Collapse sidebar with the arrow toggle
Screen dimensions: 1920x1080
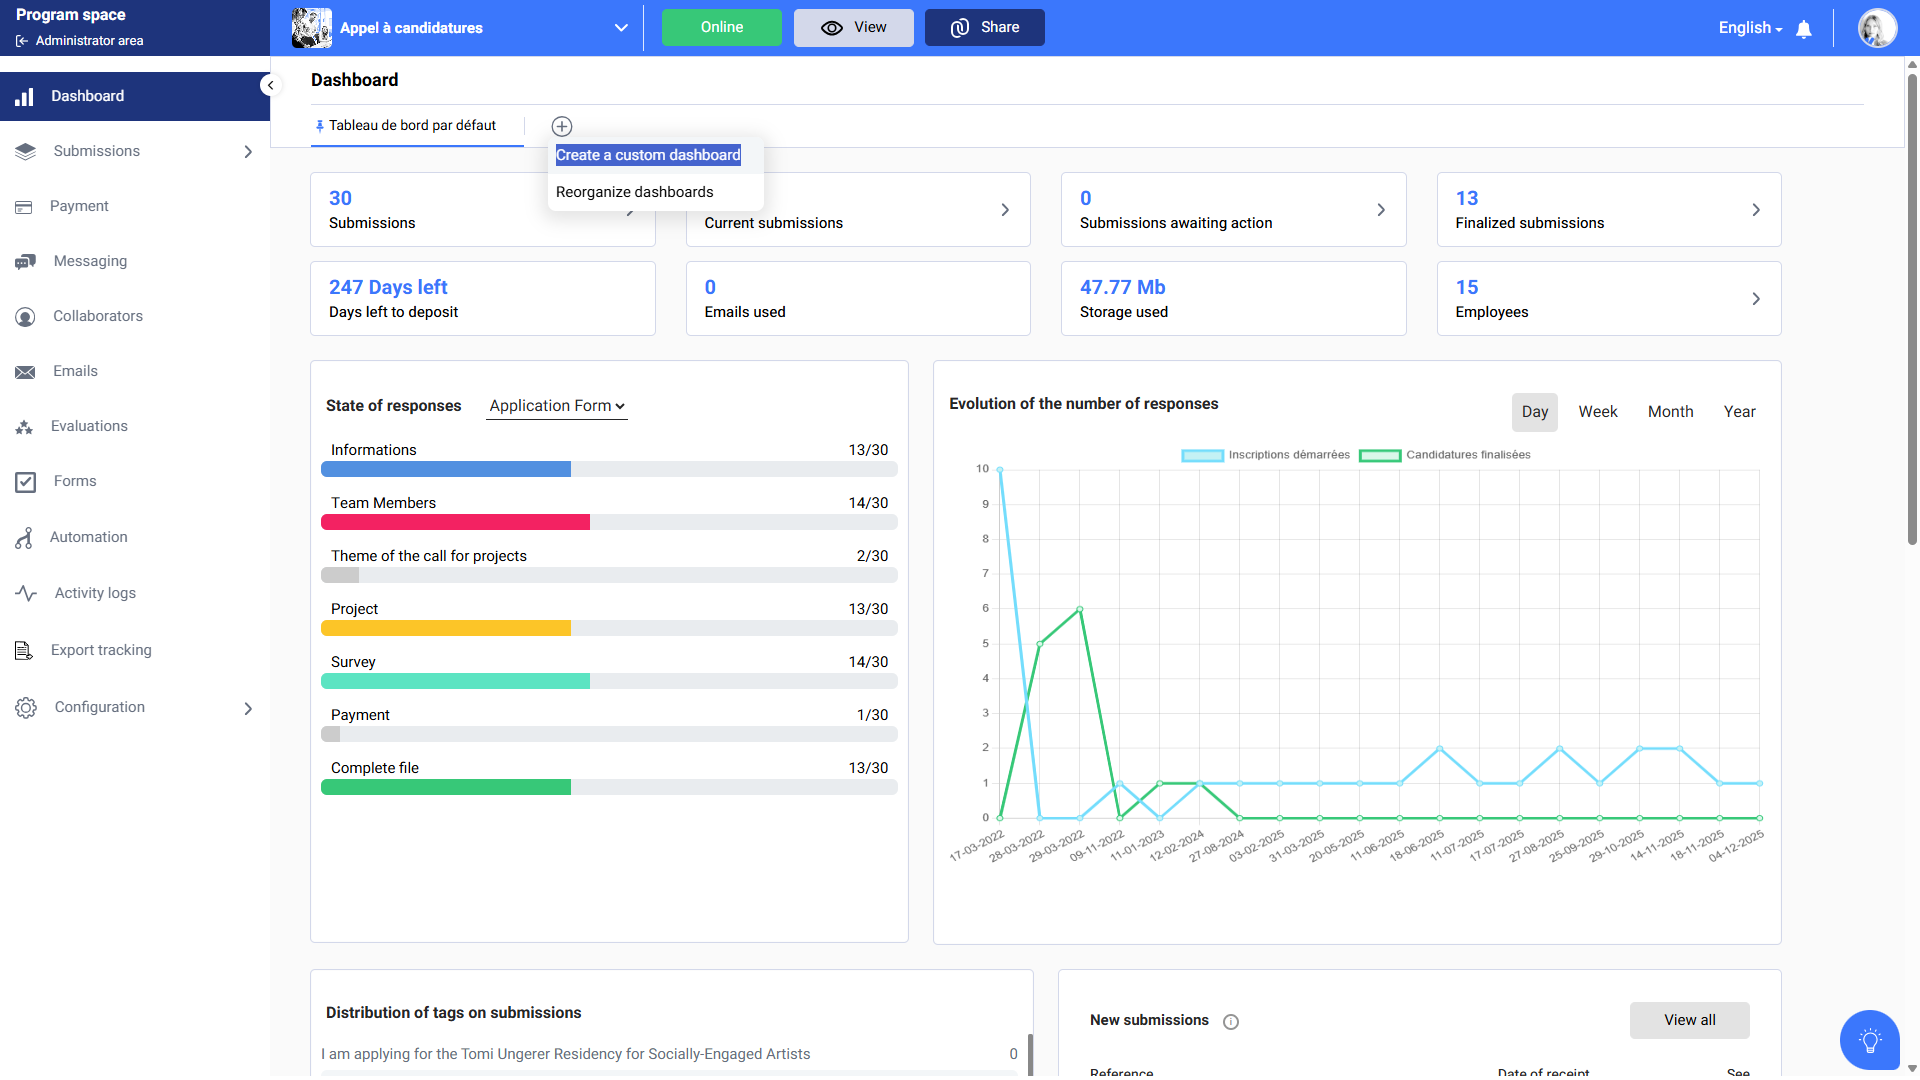[270, 85]
